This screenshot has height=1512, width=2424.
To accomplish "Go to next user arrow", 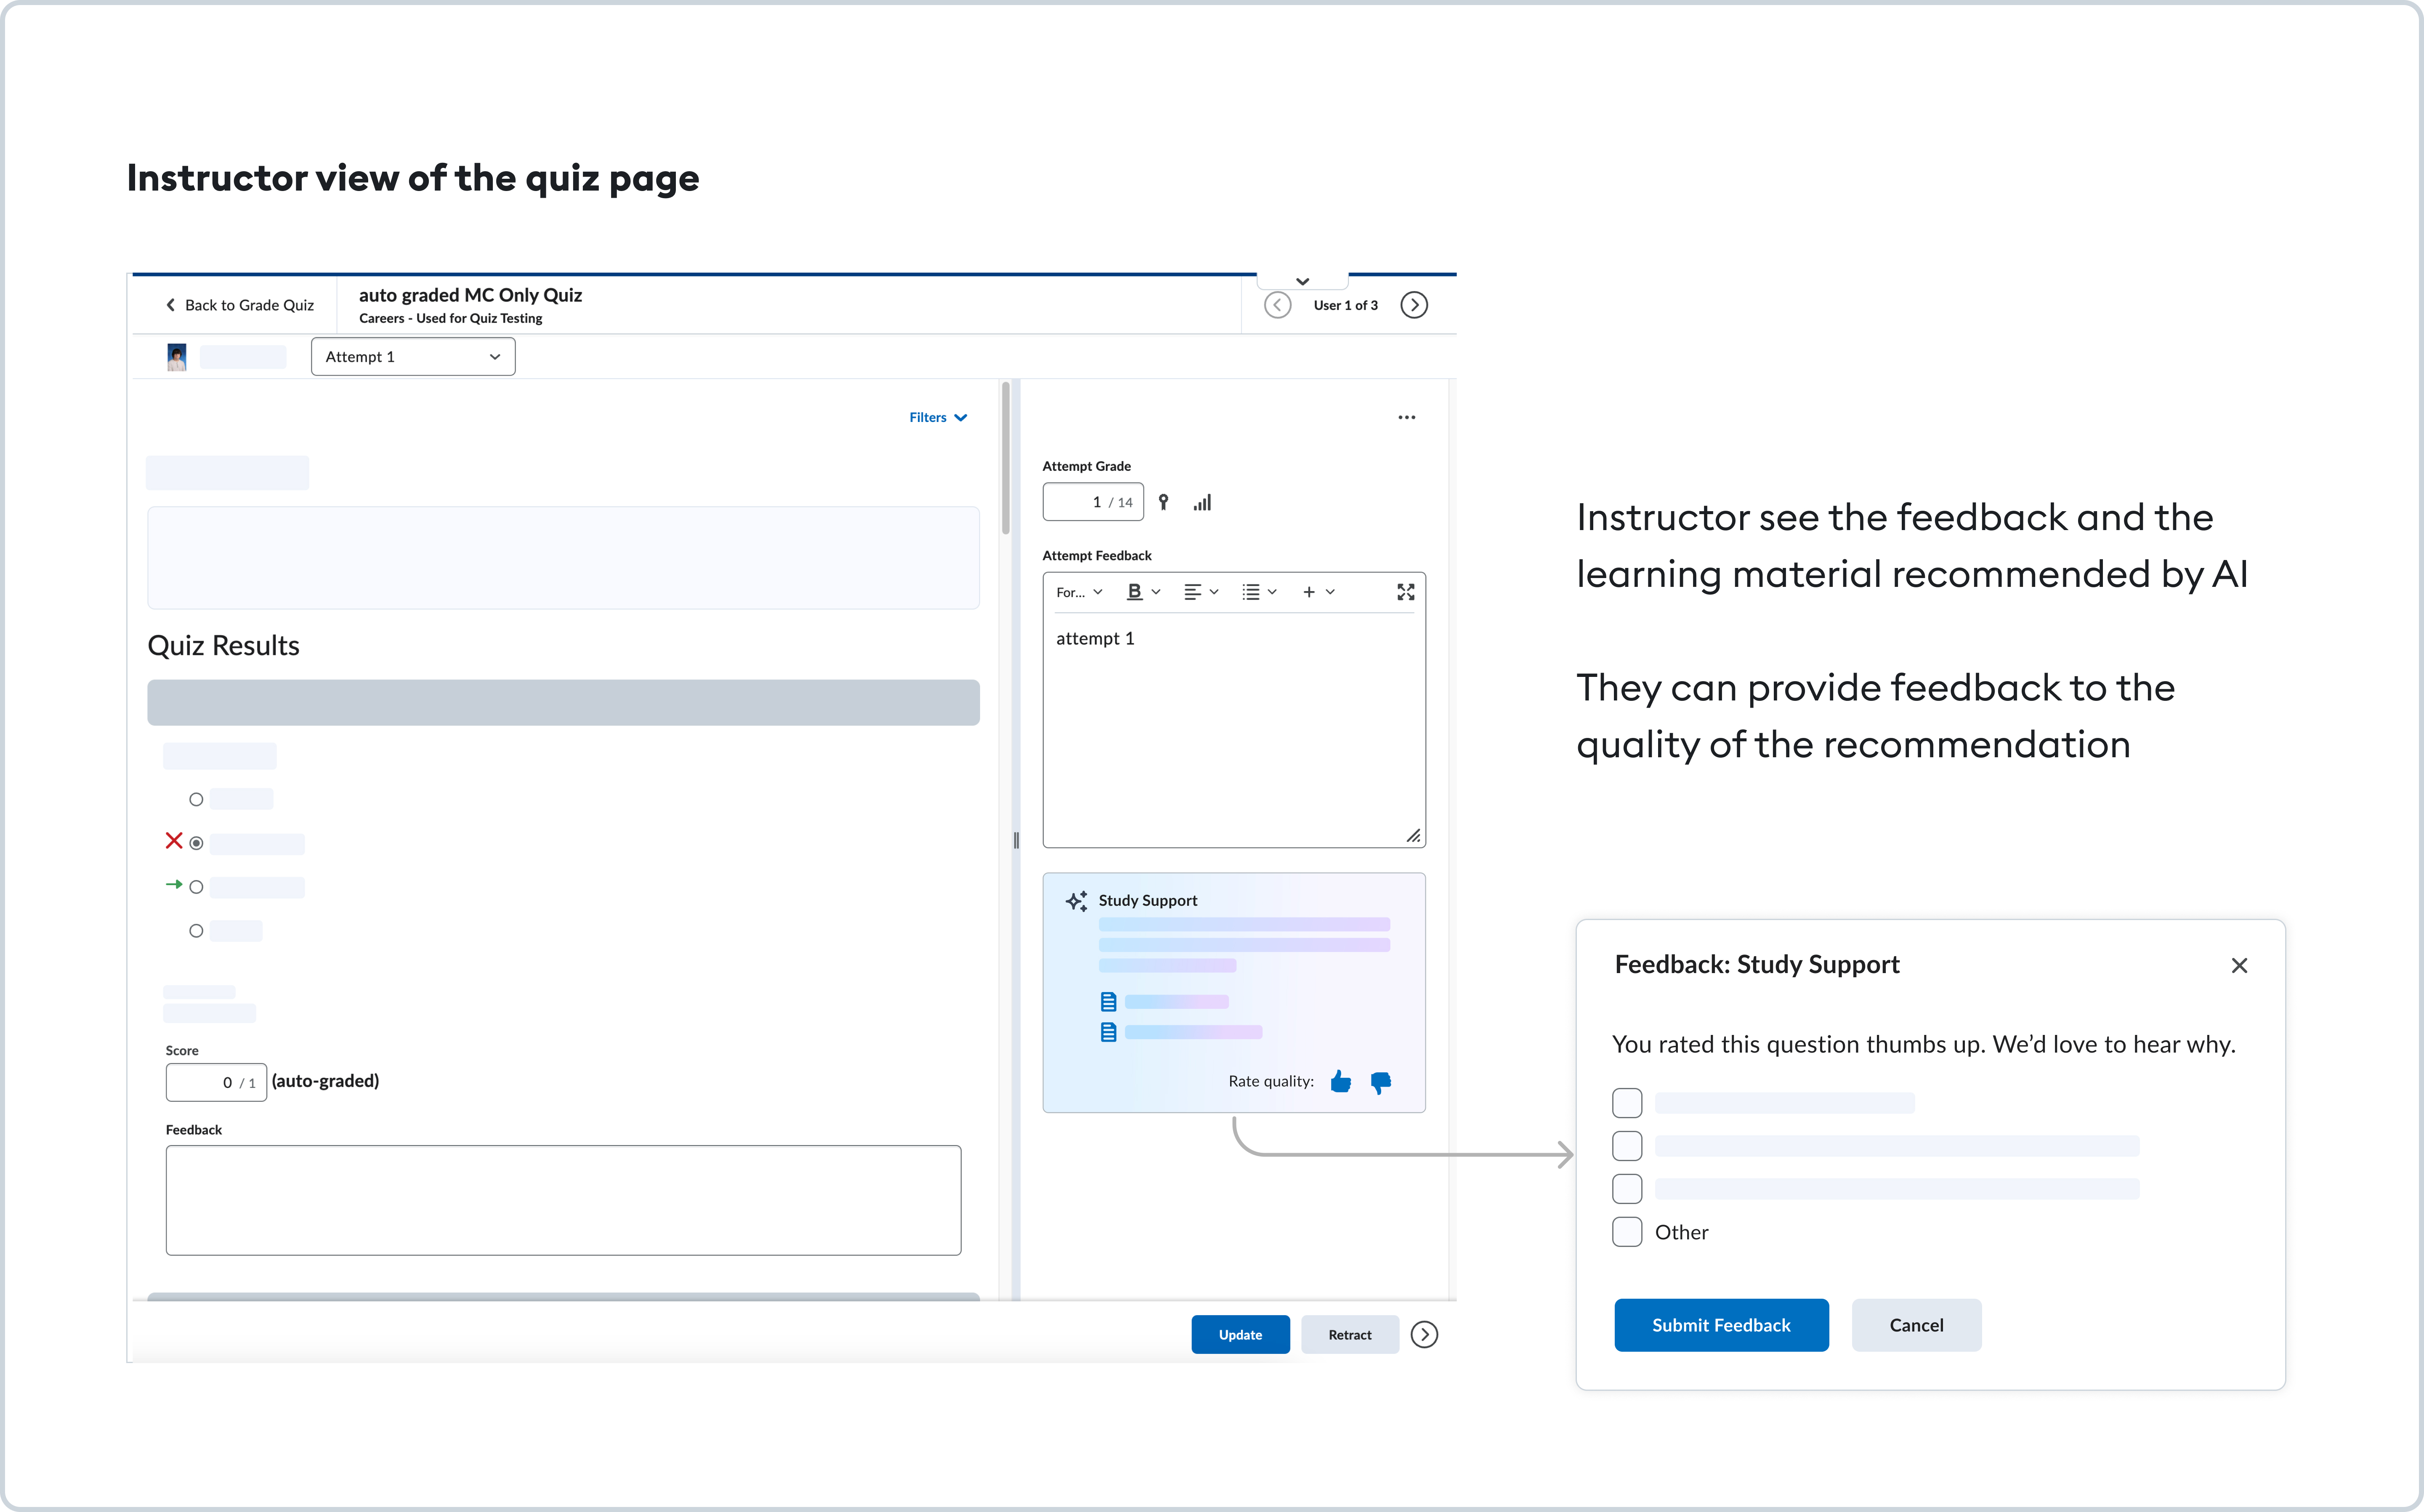I will [x=1414, y=305].
